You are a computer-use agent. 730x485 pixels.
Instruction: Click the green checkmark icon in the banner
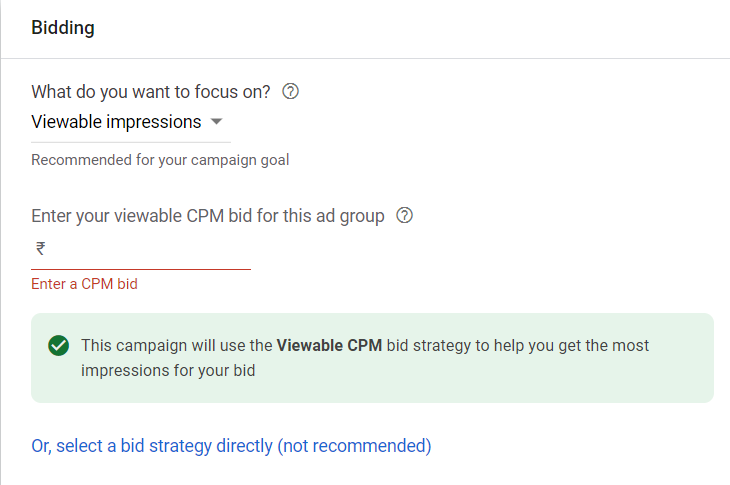58,346
